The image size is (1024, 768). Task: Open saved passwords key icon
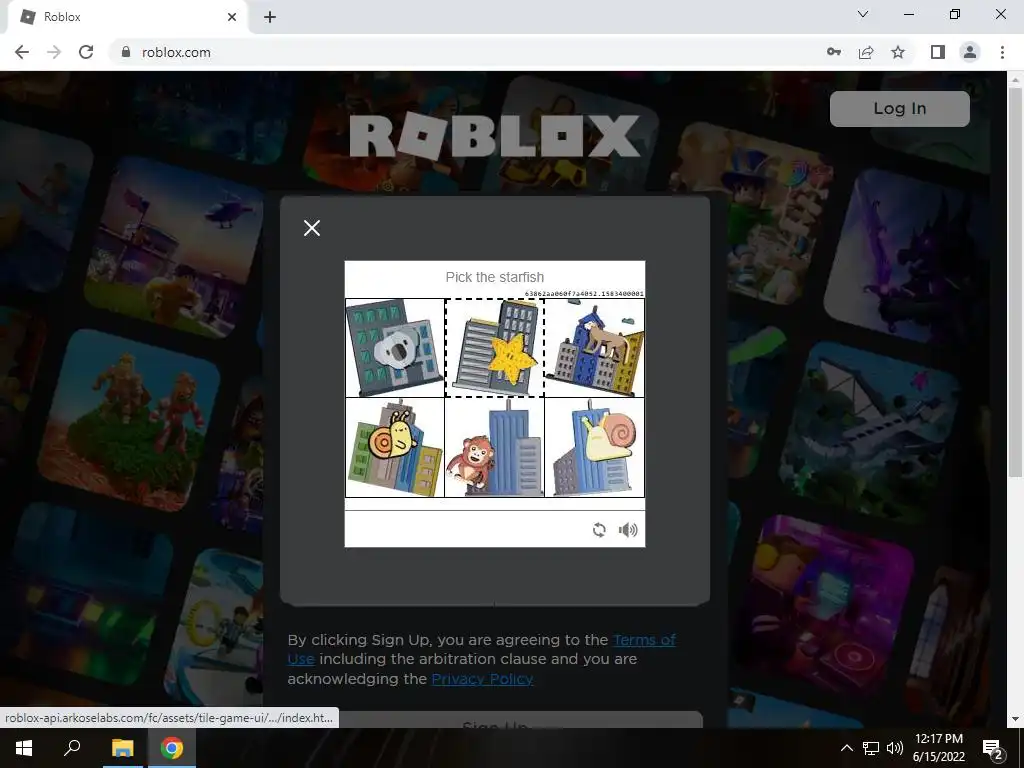[834, 52]
